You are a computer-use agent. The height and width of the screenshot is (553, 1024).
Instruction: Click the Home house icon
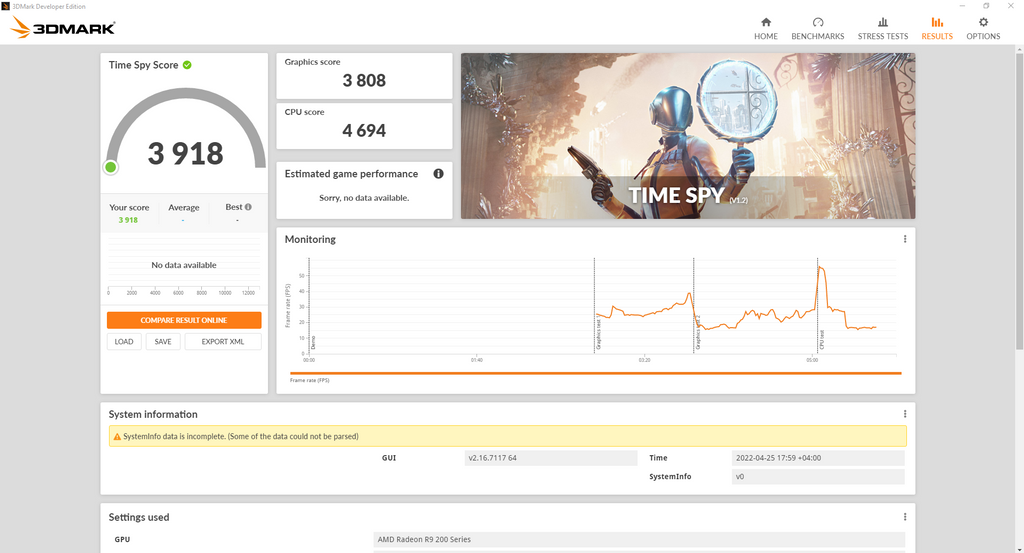(765, 22)
